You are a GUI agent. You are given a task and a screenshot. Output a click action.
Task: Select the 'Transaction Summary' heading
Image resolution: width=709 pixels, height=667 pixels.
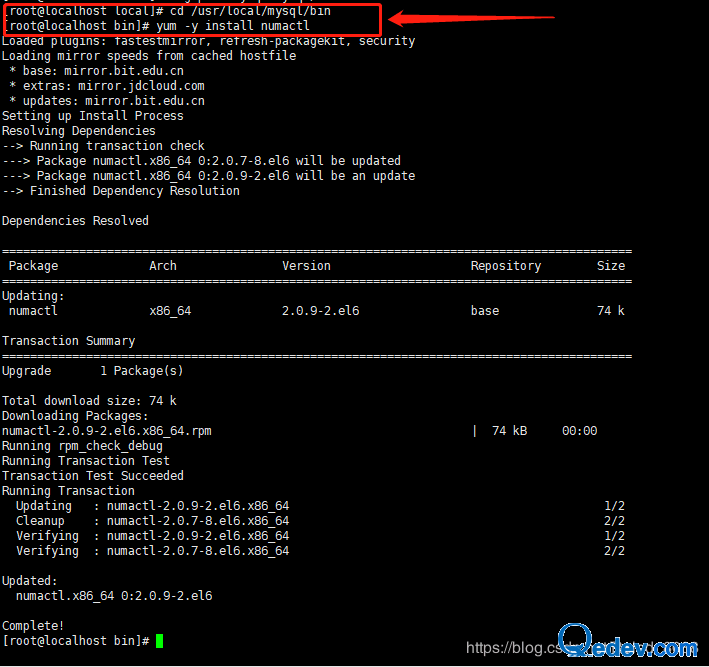[x=68, y=341]
